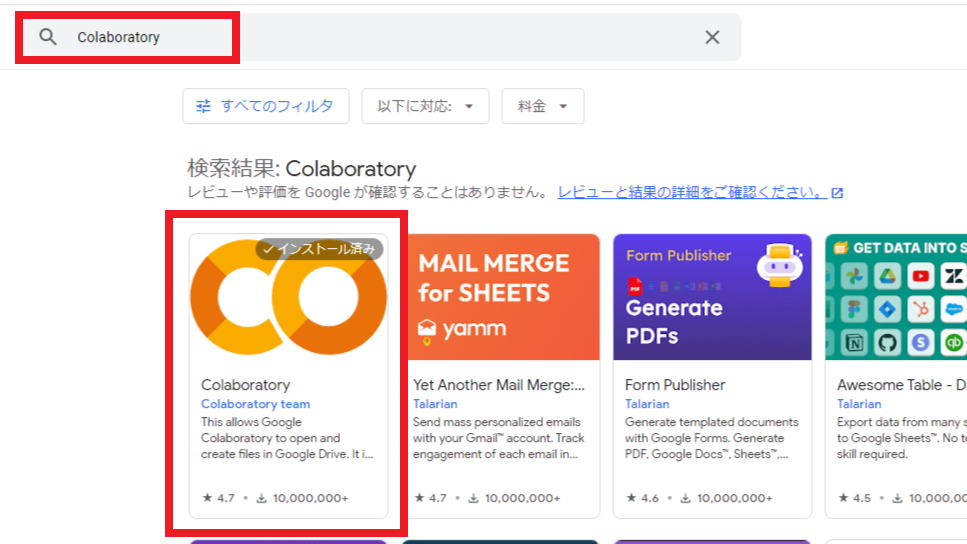Viewport: 967px width, 544px height.
Task: Open Yet Another Mail Merge app title
Action: [499, 385]
